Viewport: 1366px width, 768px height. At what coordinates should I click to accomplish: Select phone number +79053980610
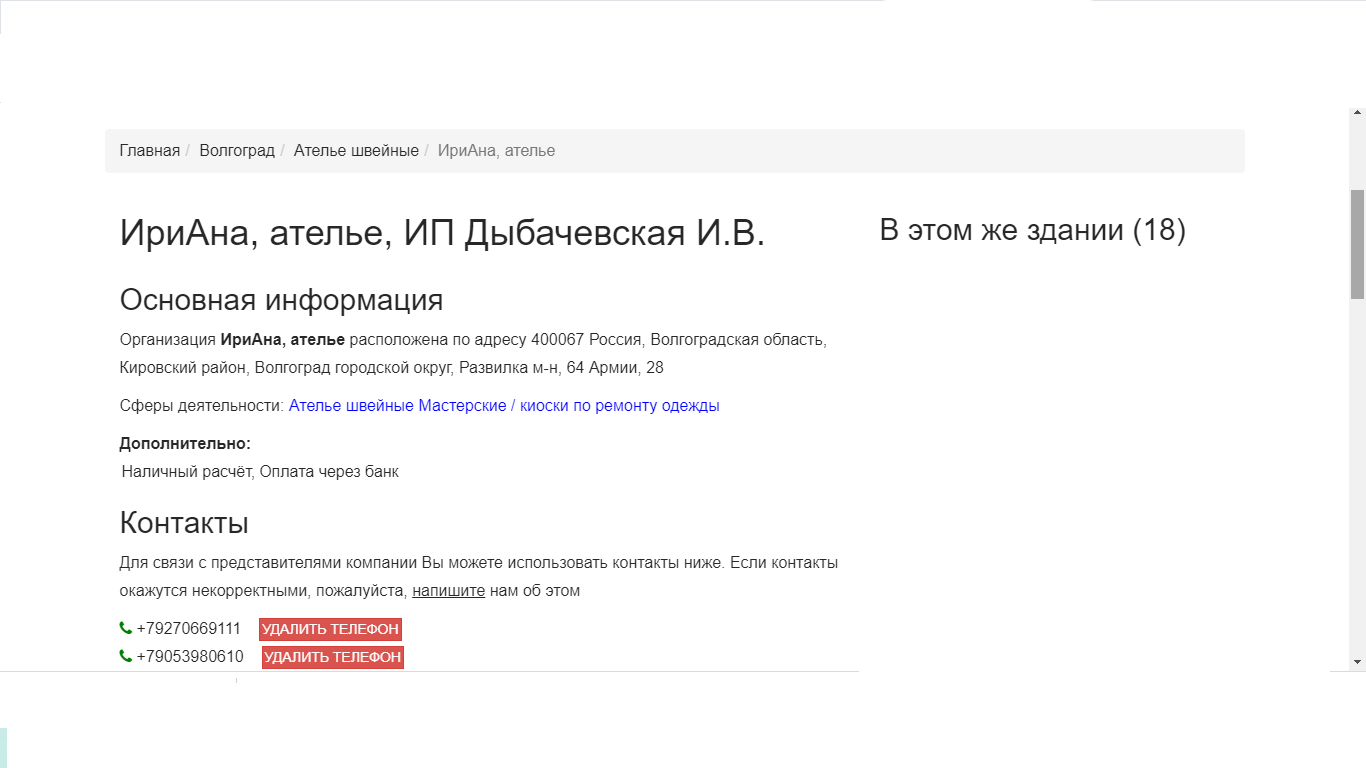tap(190, 657)
